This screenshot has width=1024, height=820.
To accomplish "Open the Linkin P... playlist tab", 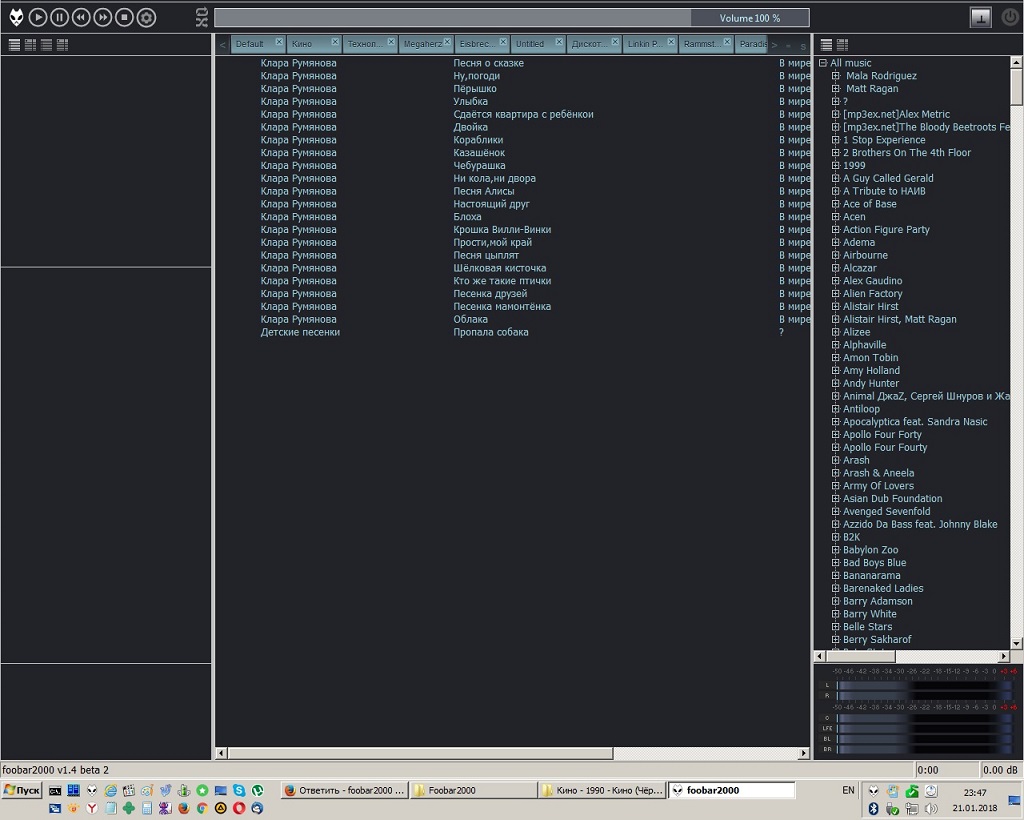I will 642,44.
